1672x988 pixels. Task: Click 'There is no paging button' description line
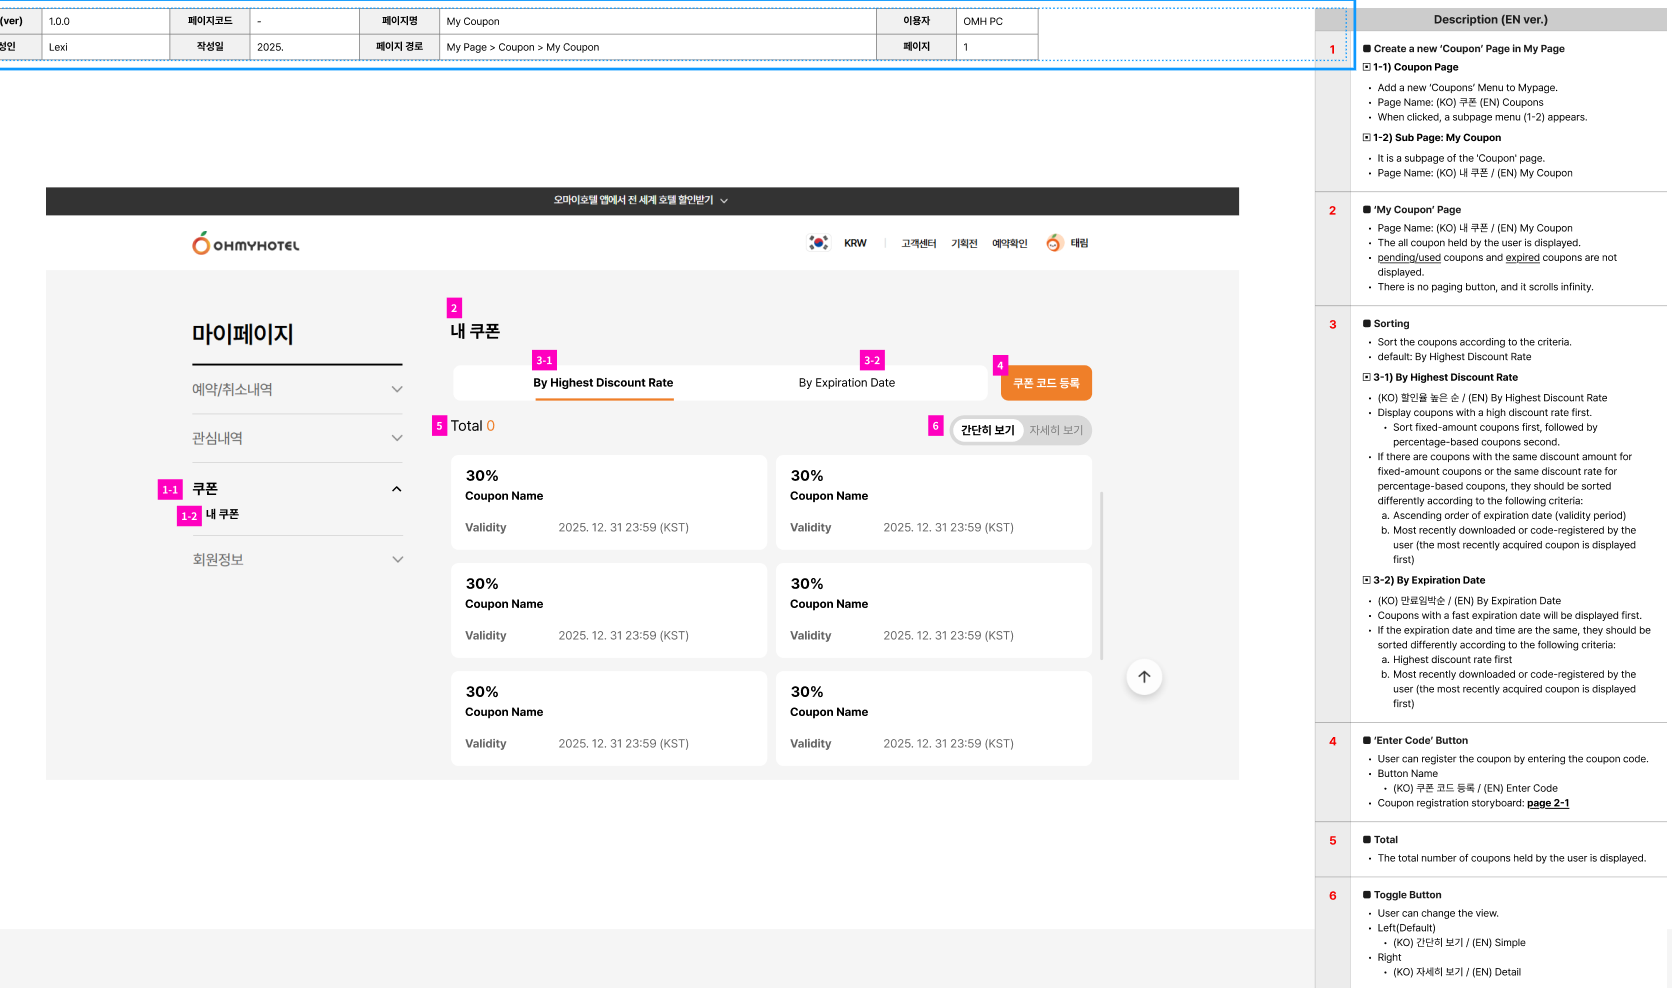click(1485, 287)
